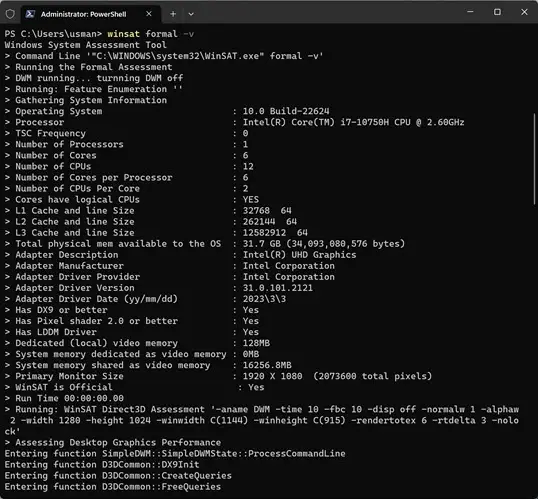Click the 'SimpleDWMState::ProcessCommandLine' function line
The image size is (538, 500).
[175, 453]
